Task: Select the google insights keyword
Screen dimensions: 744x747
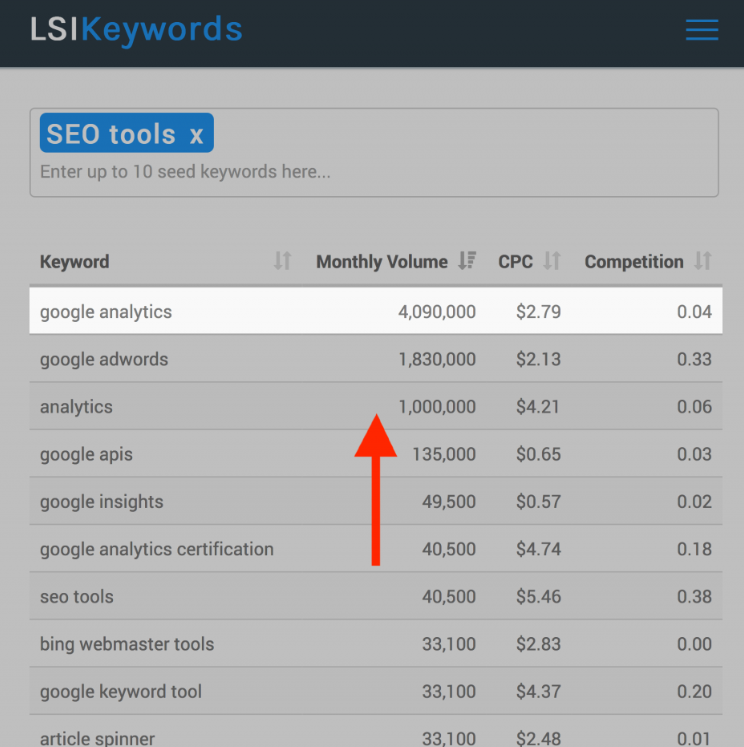Action: 101,502
